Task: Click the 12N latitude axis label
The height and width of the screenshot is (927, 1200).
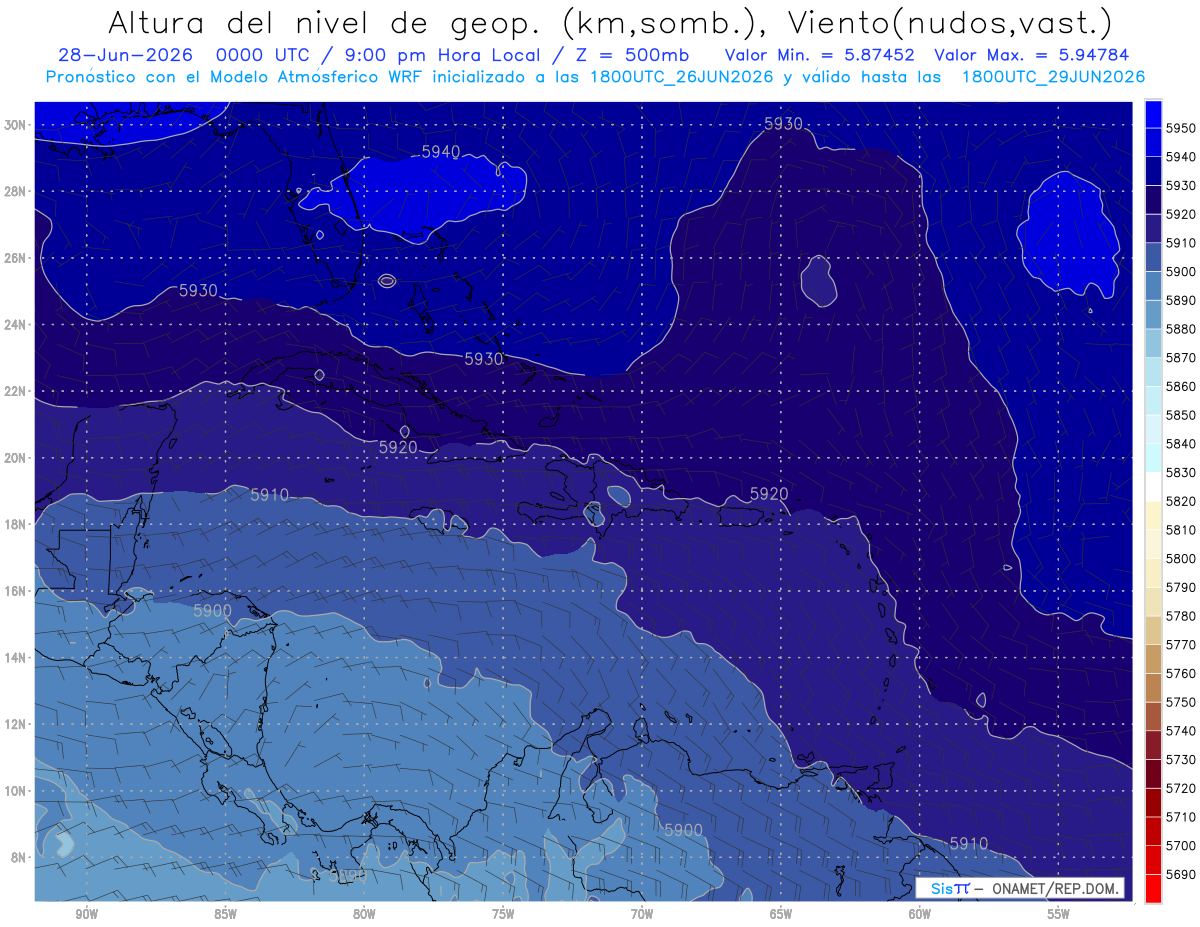Action: (14, 724)
